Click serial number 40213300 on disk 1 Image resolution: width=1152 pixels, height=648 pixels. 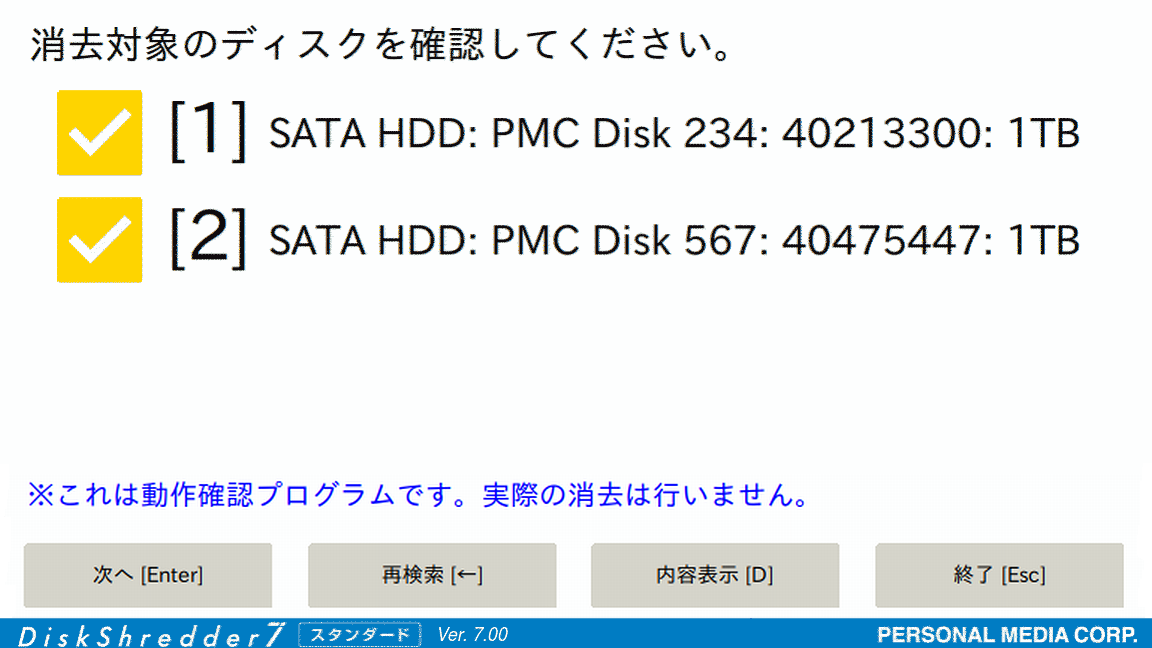[881, 134]
